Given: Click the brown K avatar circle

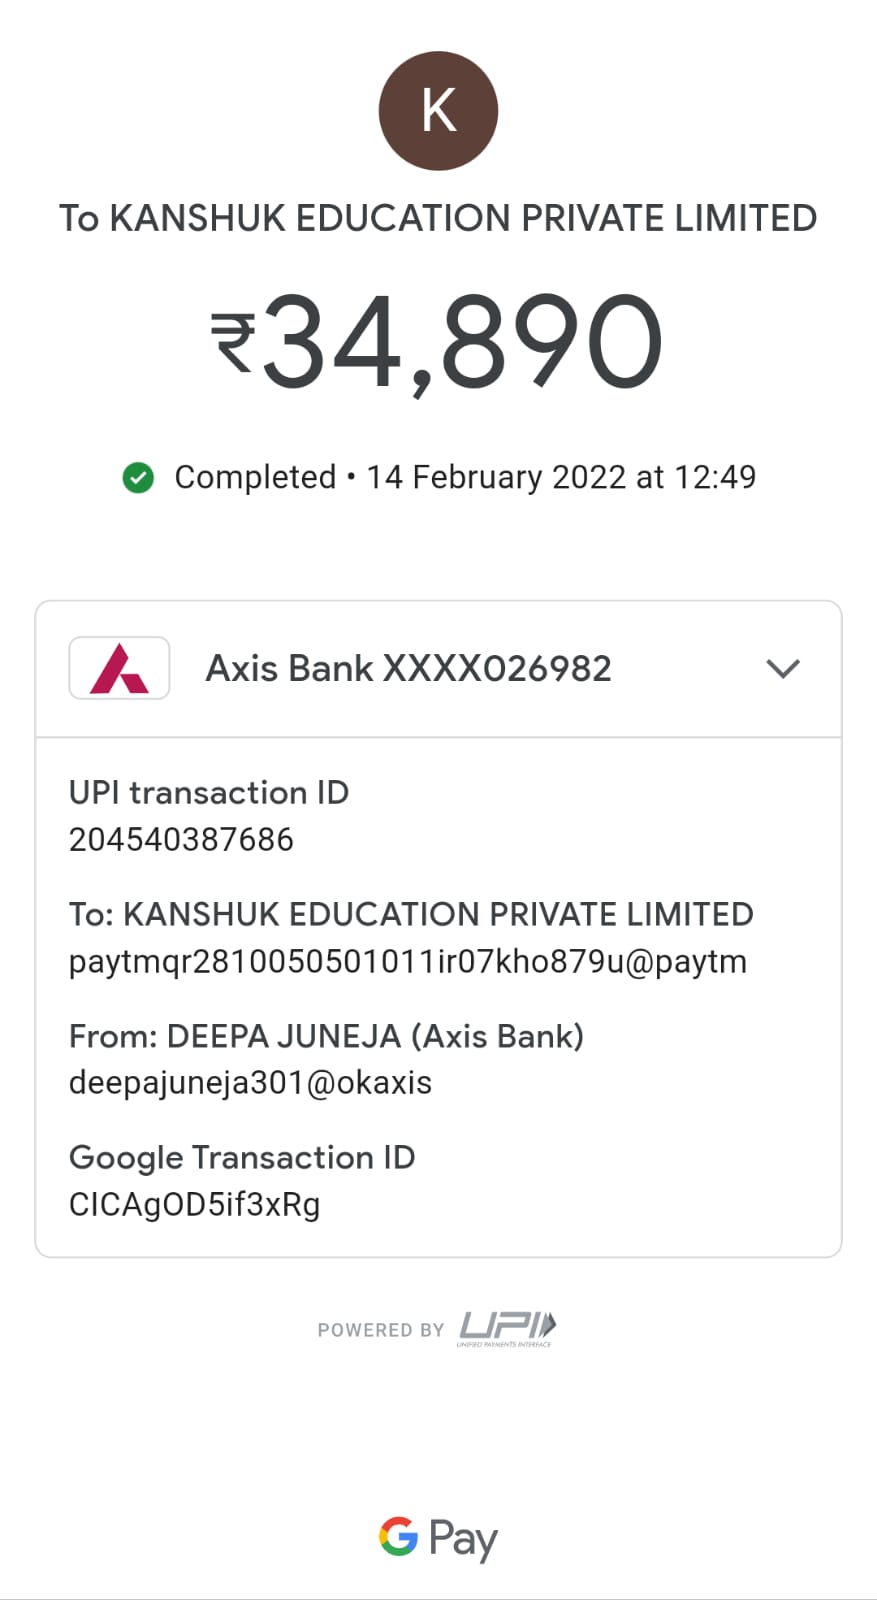Looking at the screenshot, I should (438, 111).
